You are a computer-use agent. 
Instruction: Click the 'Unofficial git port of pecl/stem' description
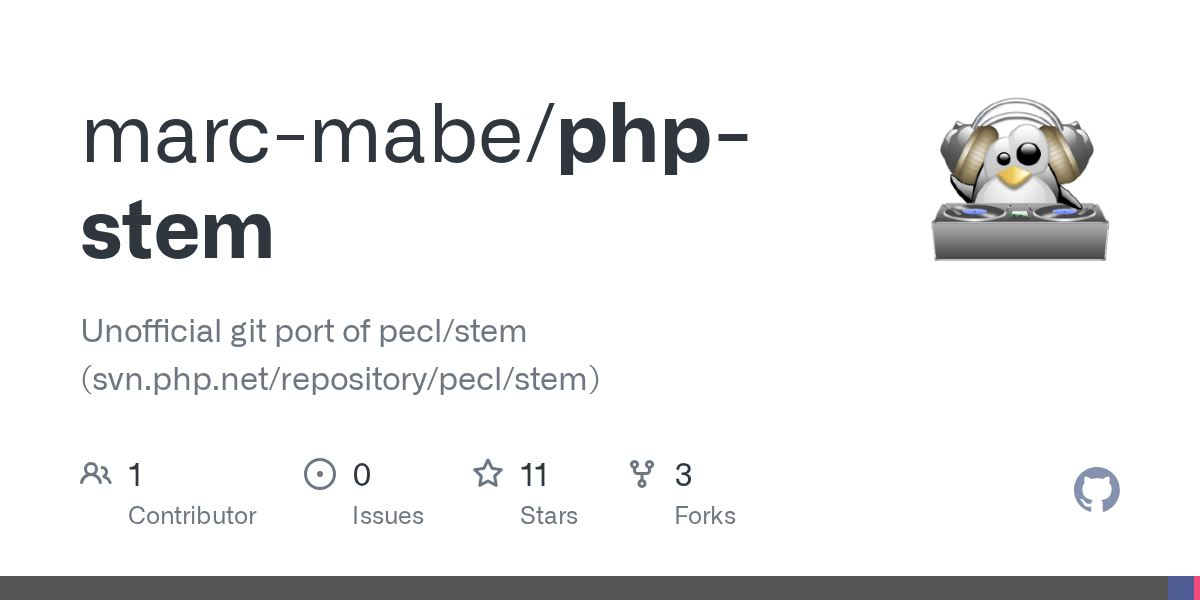pos(304,331)
